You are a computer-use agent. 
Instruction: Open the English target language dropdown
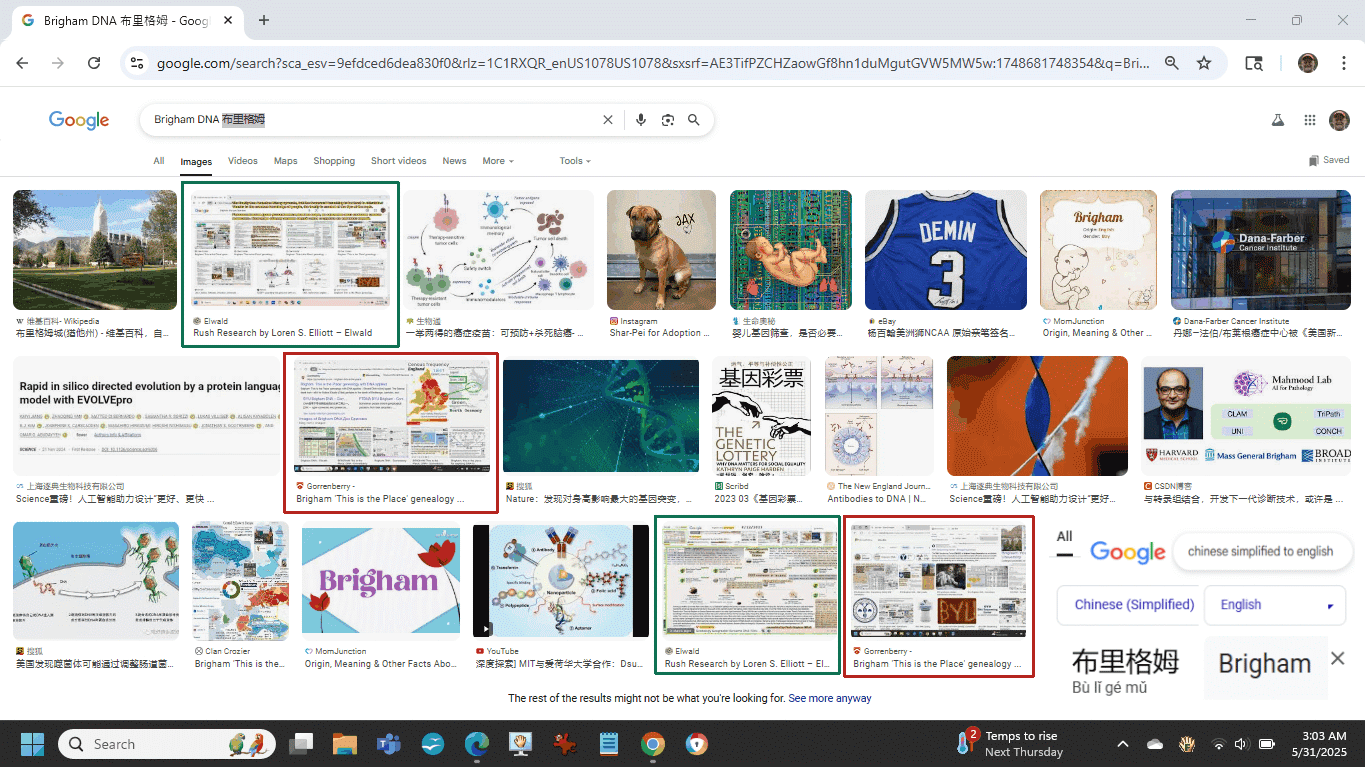point(1277,605)
